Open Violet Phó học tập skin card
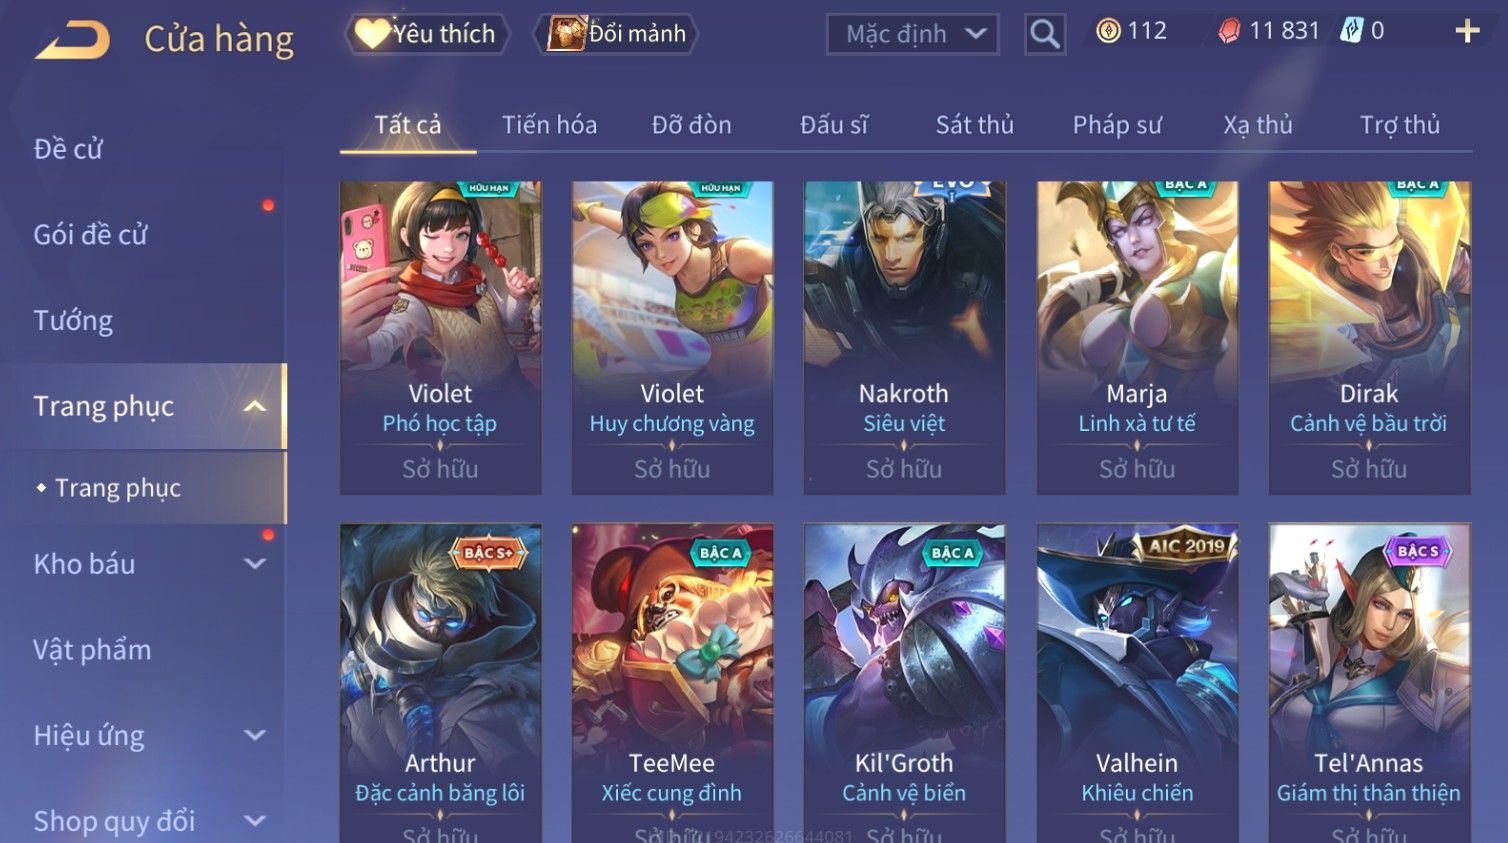 click(440, 338)
